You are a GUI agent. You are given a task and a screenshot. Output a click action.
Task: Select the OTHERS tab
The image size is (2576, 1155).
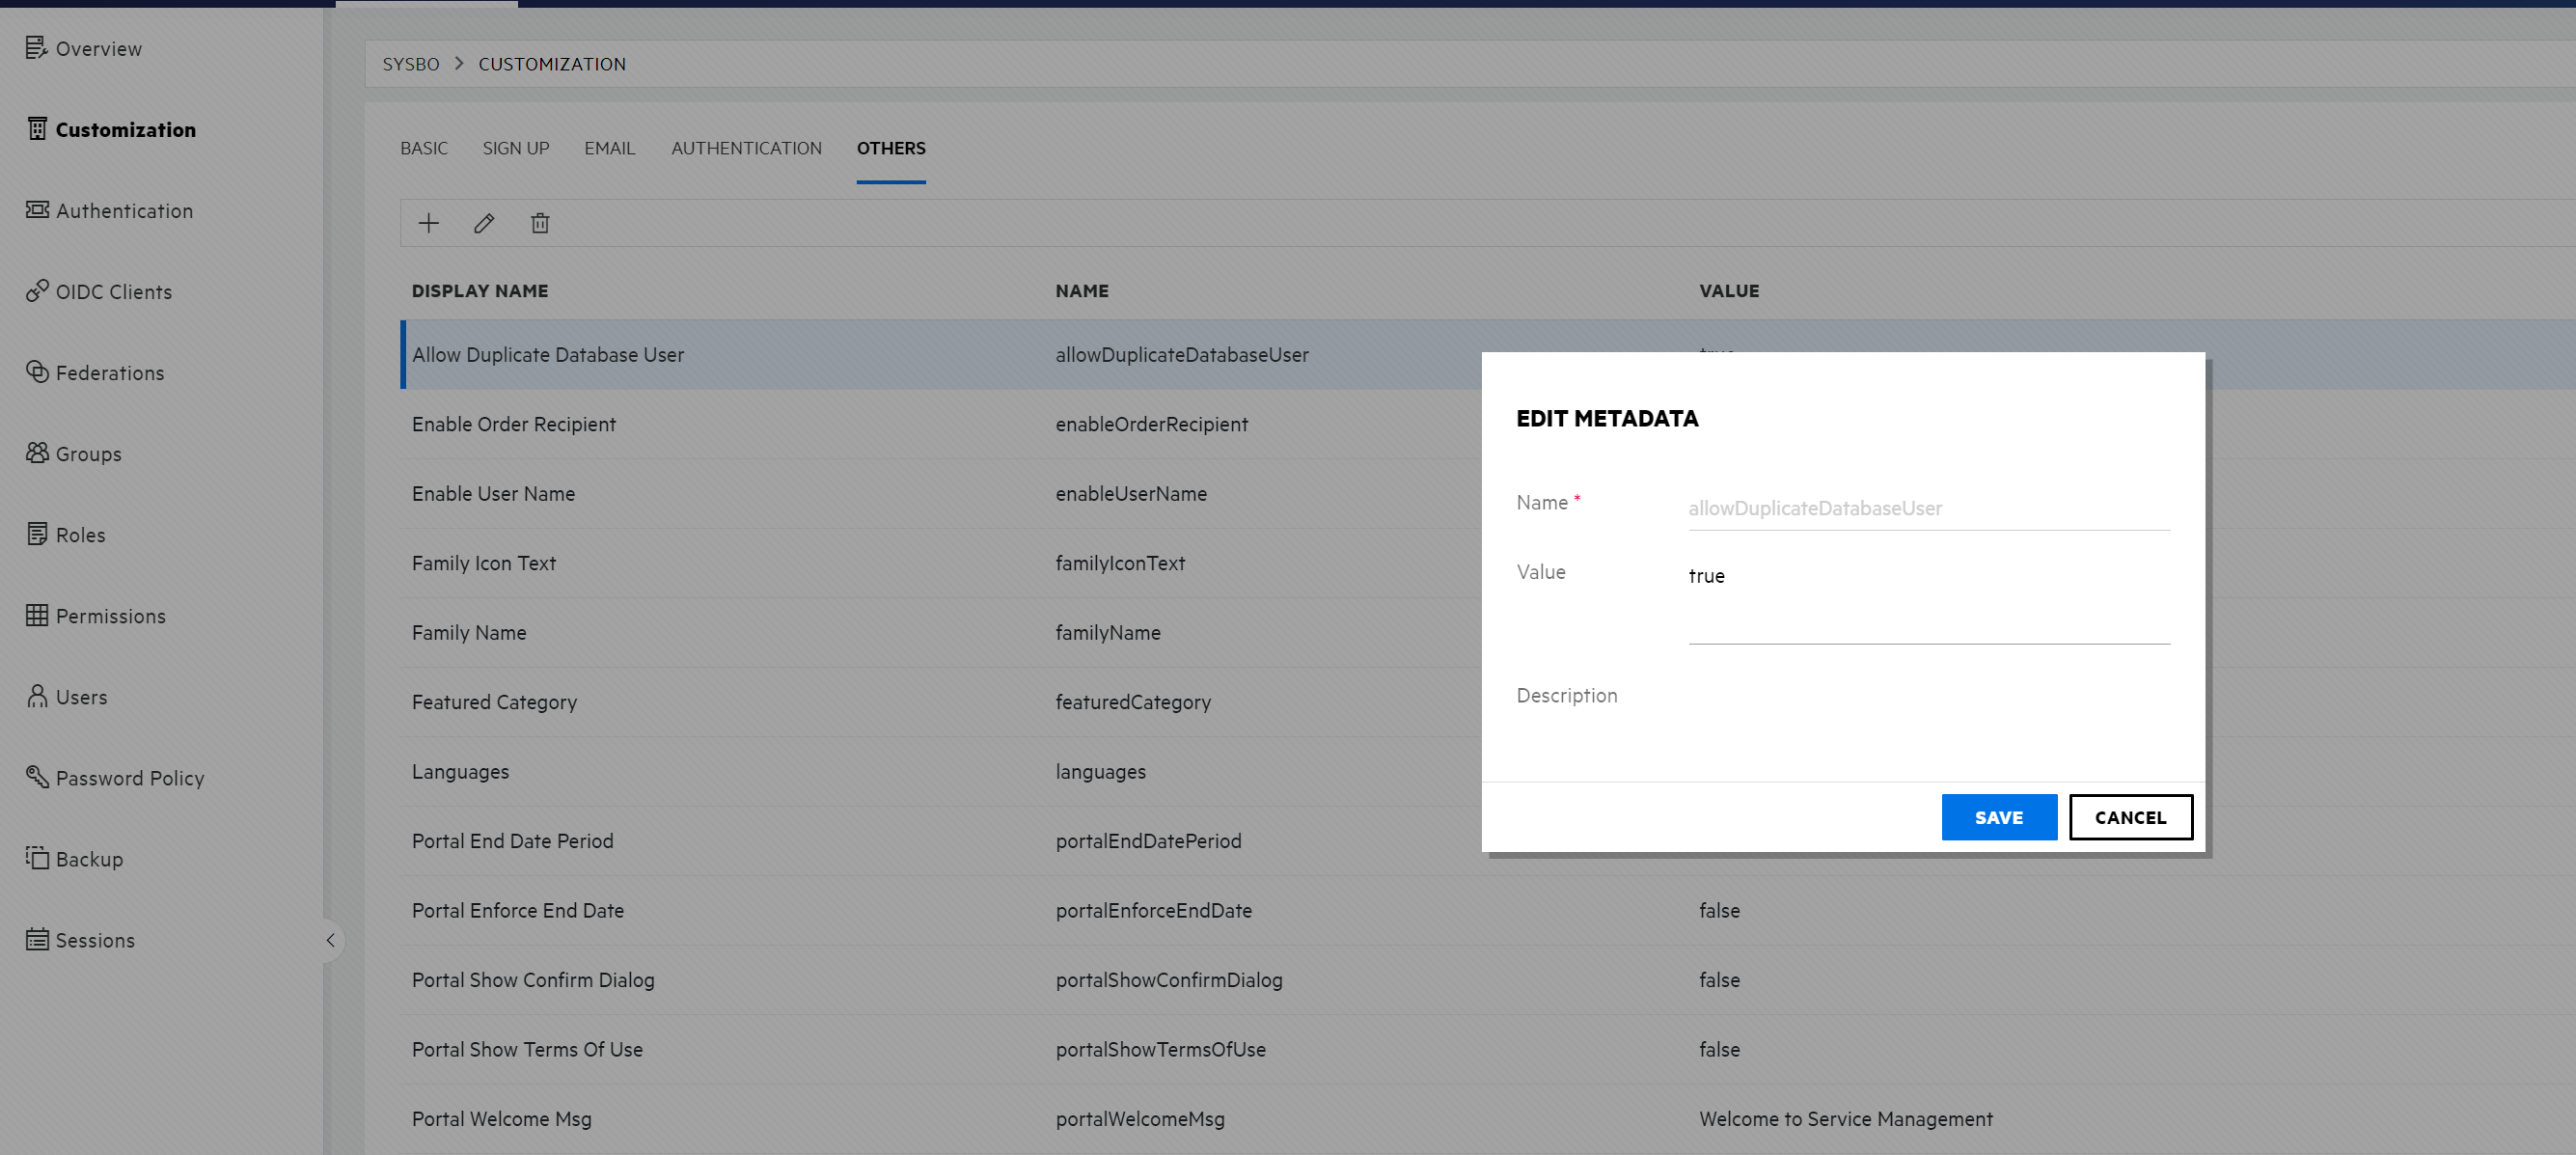(x=891, y=148)
